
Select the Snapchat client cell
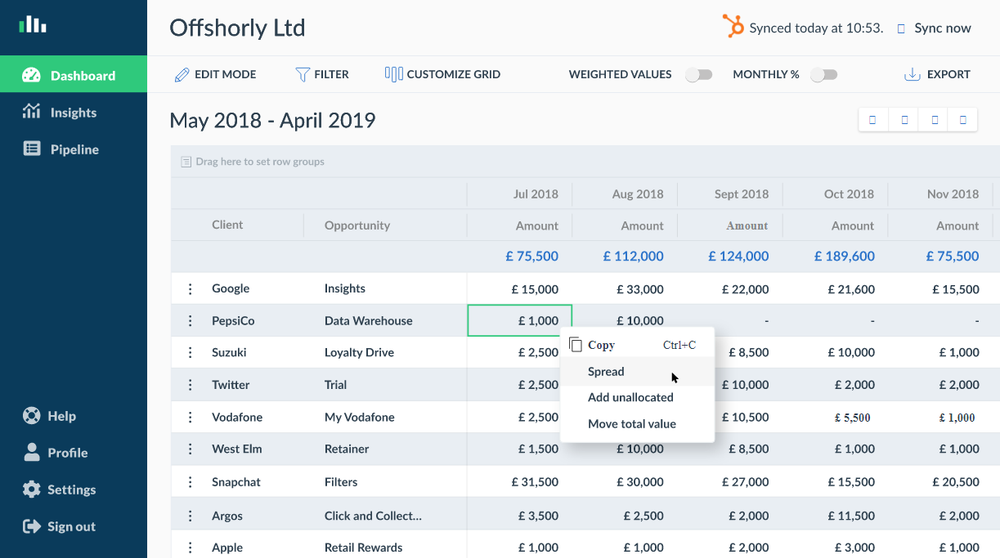click(238, 482)
